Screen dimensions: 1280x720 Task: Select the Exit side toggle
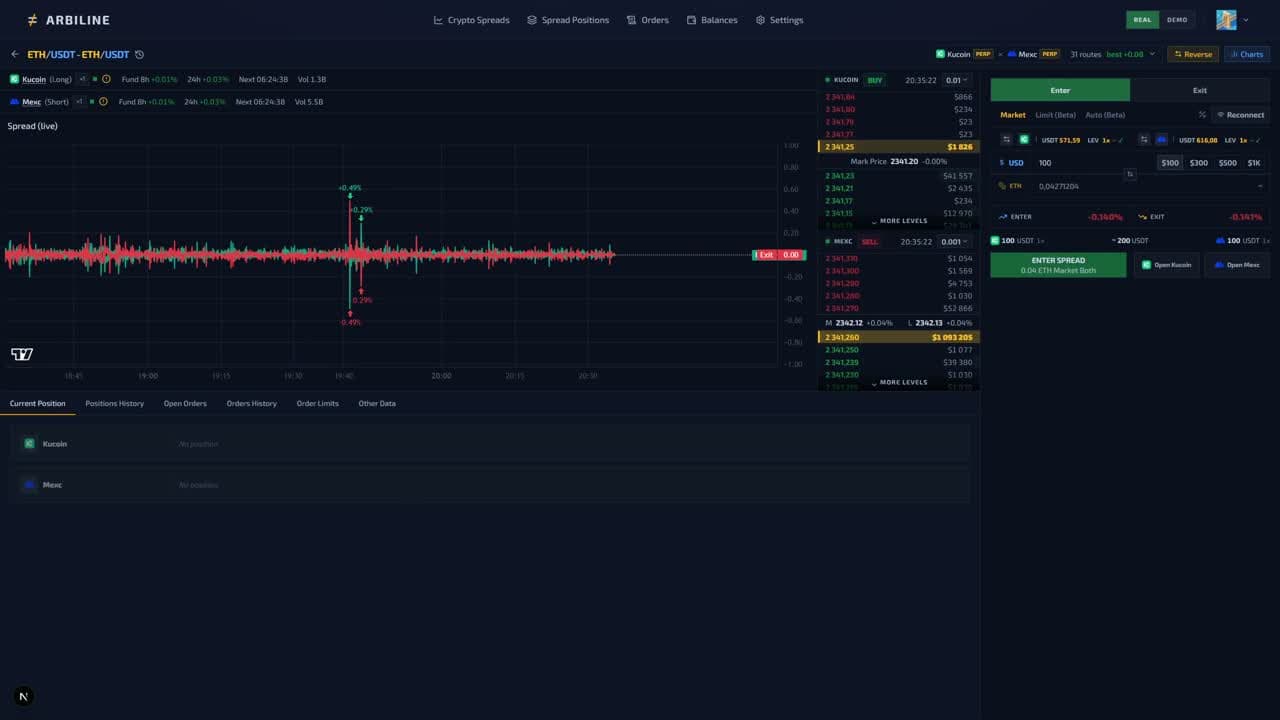pyautogui.click(x=1200, y=90)
